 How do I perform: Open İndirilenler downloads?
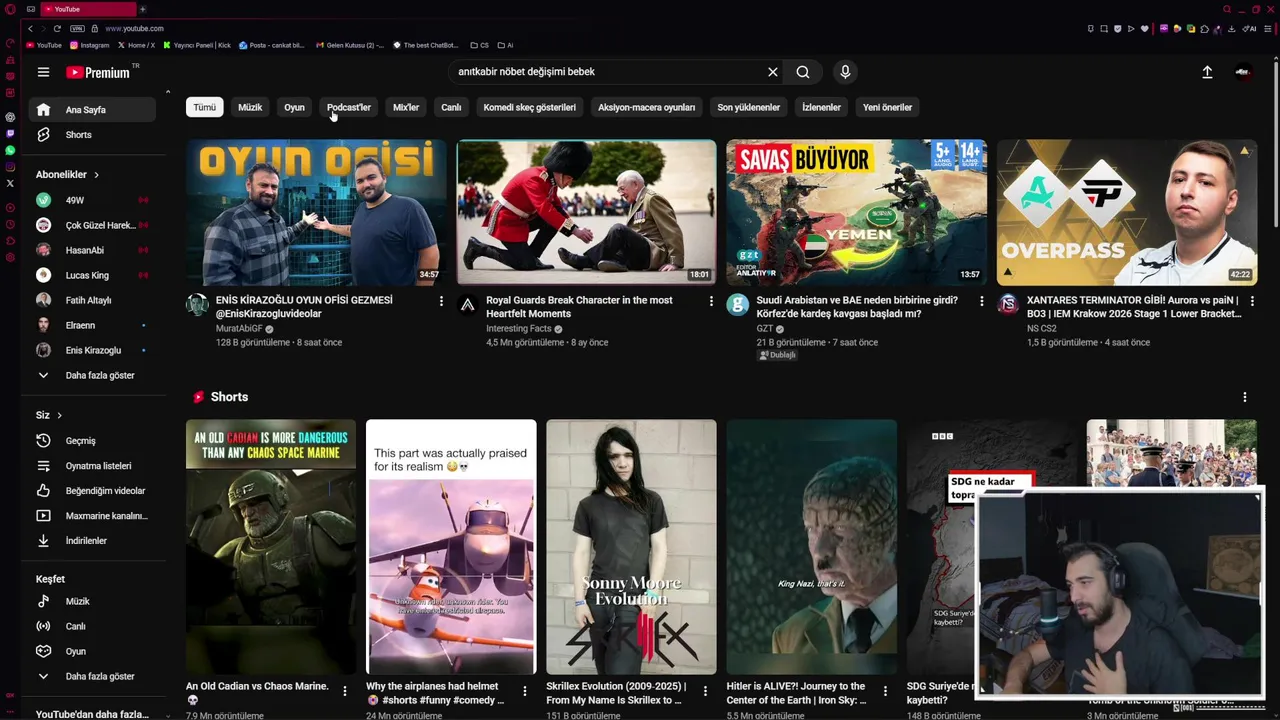[x=90, y=541]
